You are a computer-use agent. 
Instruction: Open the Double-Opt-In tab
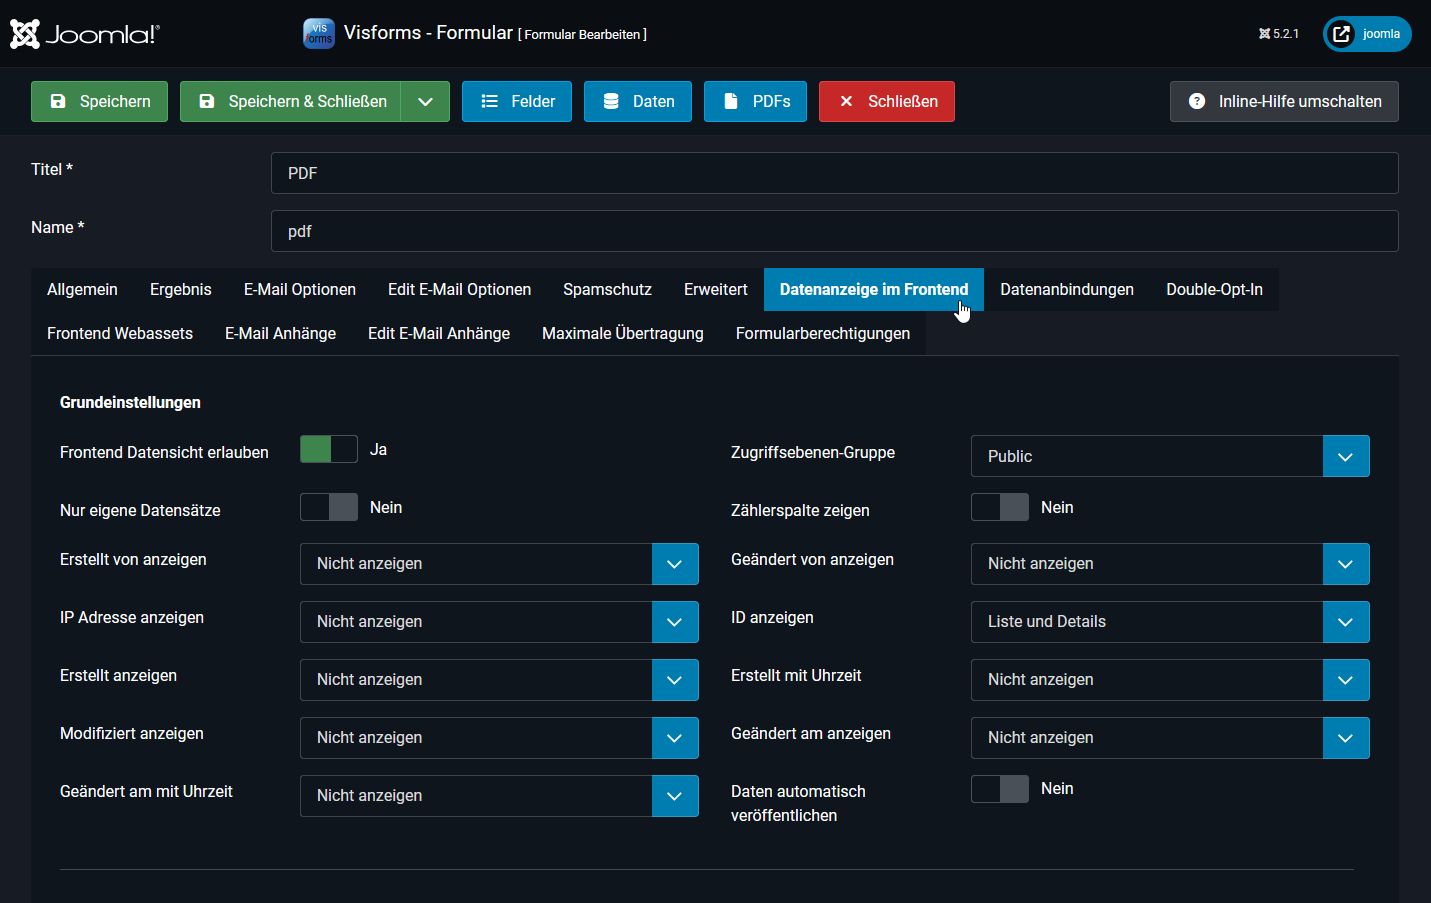[1214, 289]
